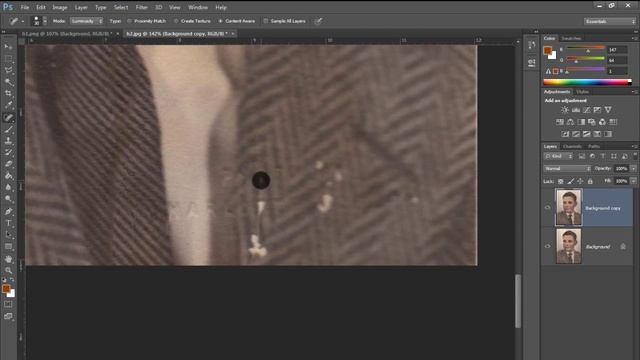Viewport: 640px width, 360px height.
Task: Open the History panel icon
Action: 531,45
